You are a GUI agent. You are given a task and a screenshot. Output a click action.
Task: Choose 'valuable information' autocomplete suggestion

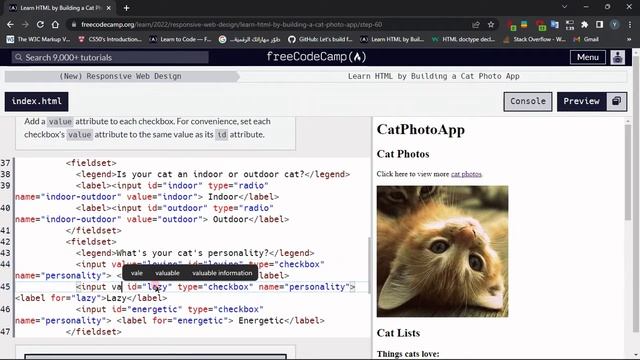222,273
